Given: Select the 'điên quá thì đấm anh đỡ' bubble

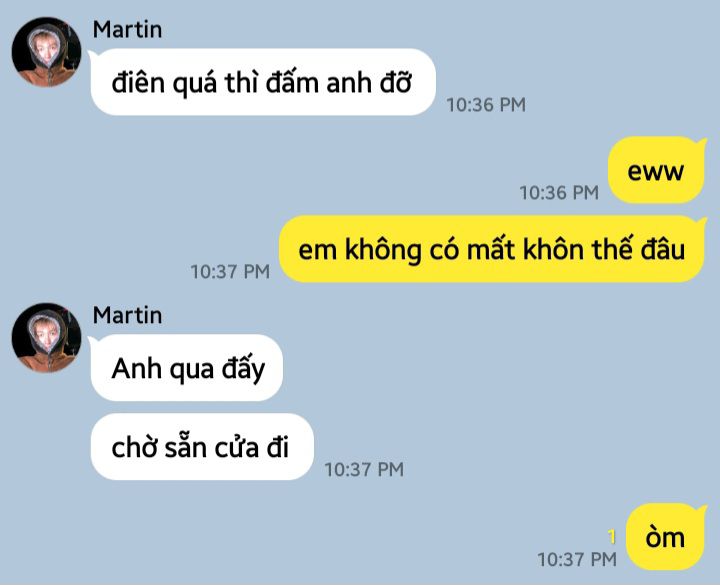Looking at the screenshot, I should tap(263, 82).
